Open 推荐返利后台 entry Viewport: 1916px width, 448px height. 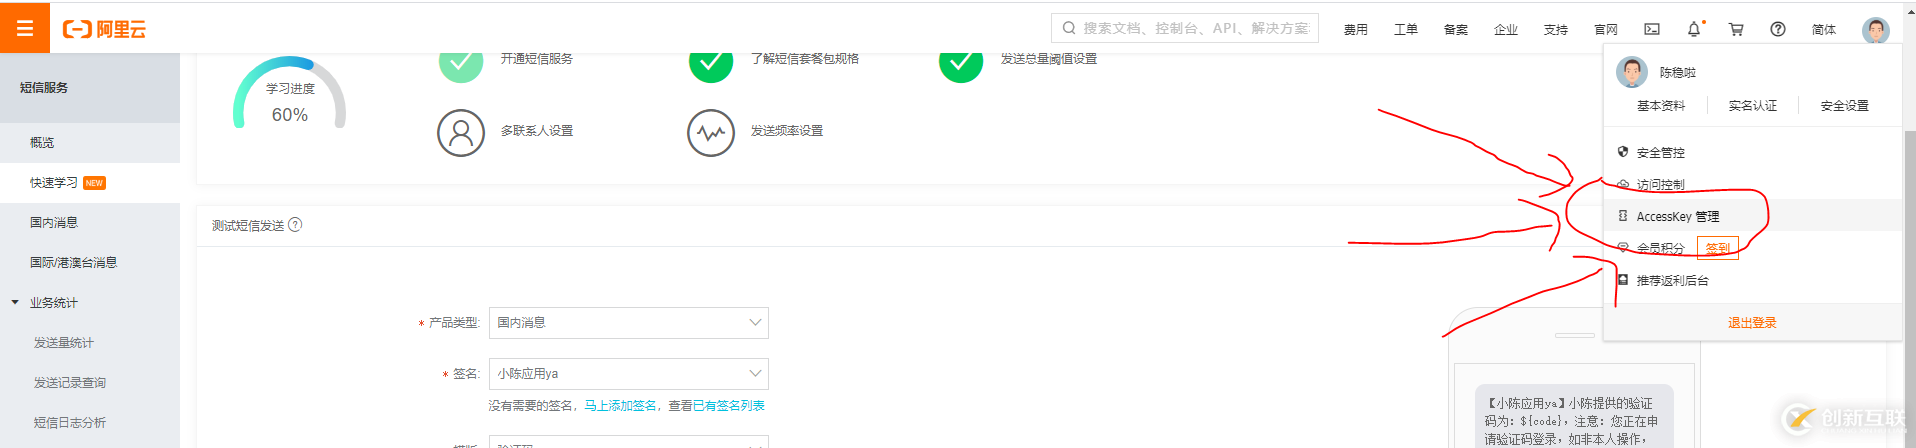pyautogui.click(x=1753, y=280)
